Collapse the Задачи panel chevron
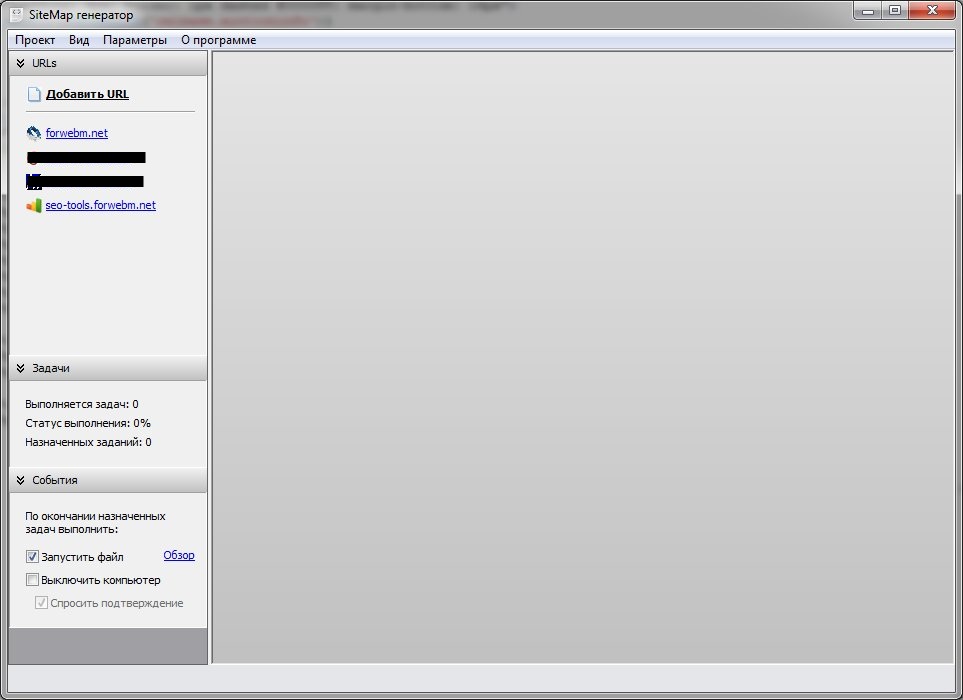Screen dimensions: 963x700 pyautogui.click(x=20, y=368)
